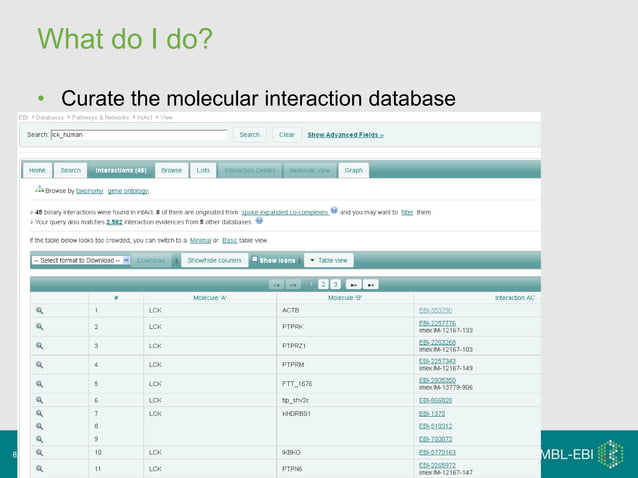Screen dimensions: 638x478
Task: Open details magnifier for row 1 ACTB
Action: coord(39,310)
